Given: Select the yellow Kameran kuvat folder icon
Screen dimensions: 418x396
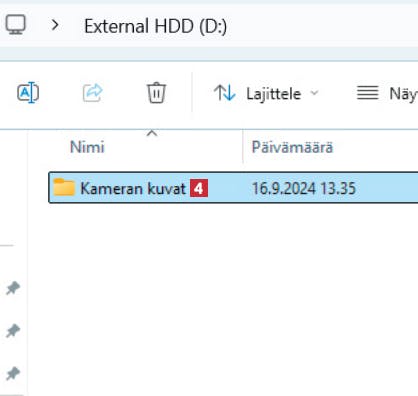Looking at the screenshot, I should pyautogui.click(x=64, y=187).
